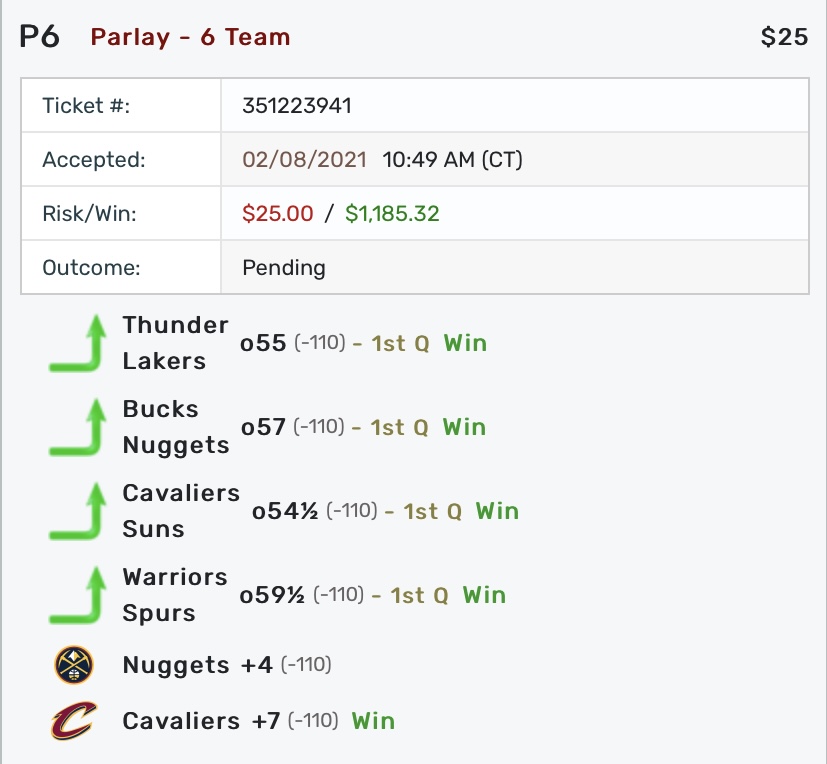This screenshot has height=764, width=827.
Task: Click the accepted date 02/08/2021
Action: point(304,160)
